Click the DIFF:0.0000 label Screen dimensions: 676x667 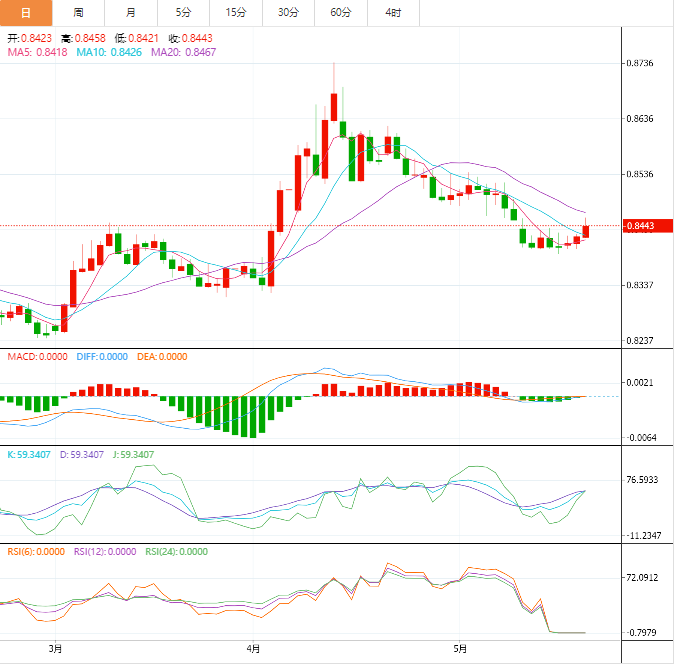pos(102,357)
